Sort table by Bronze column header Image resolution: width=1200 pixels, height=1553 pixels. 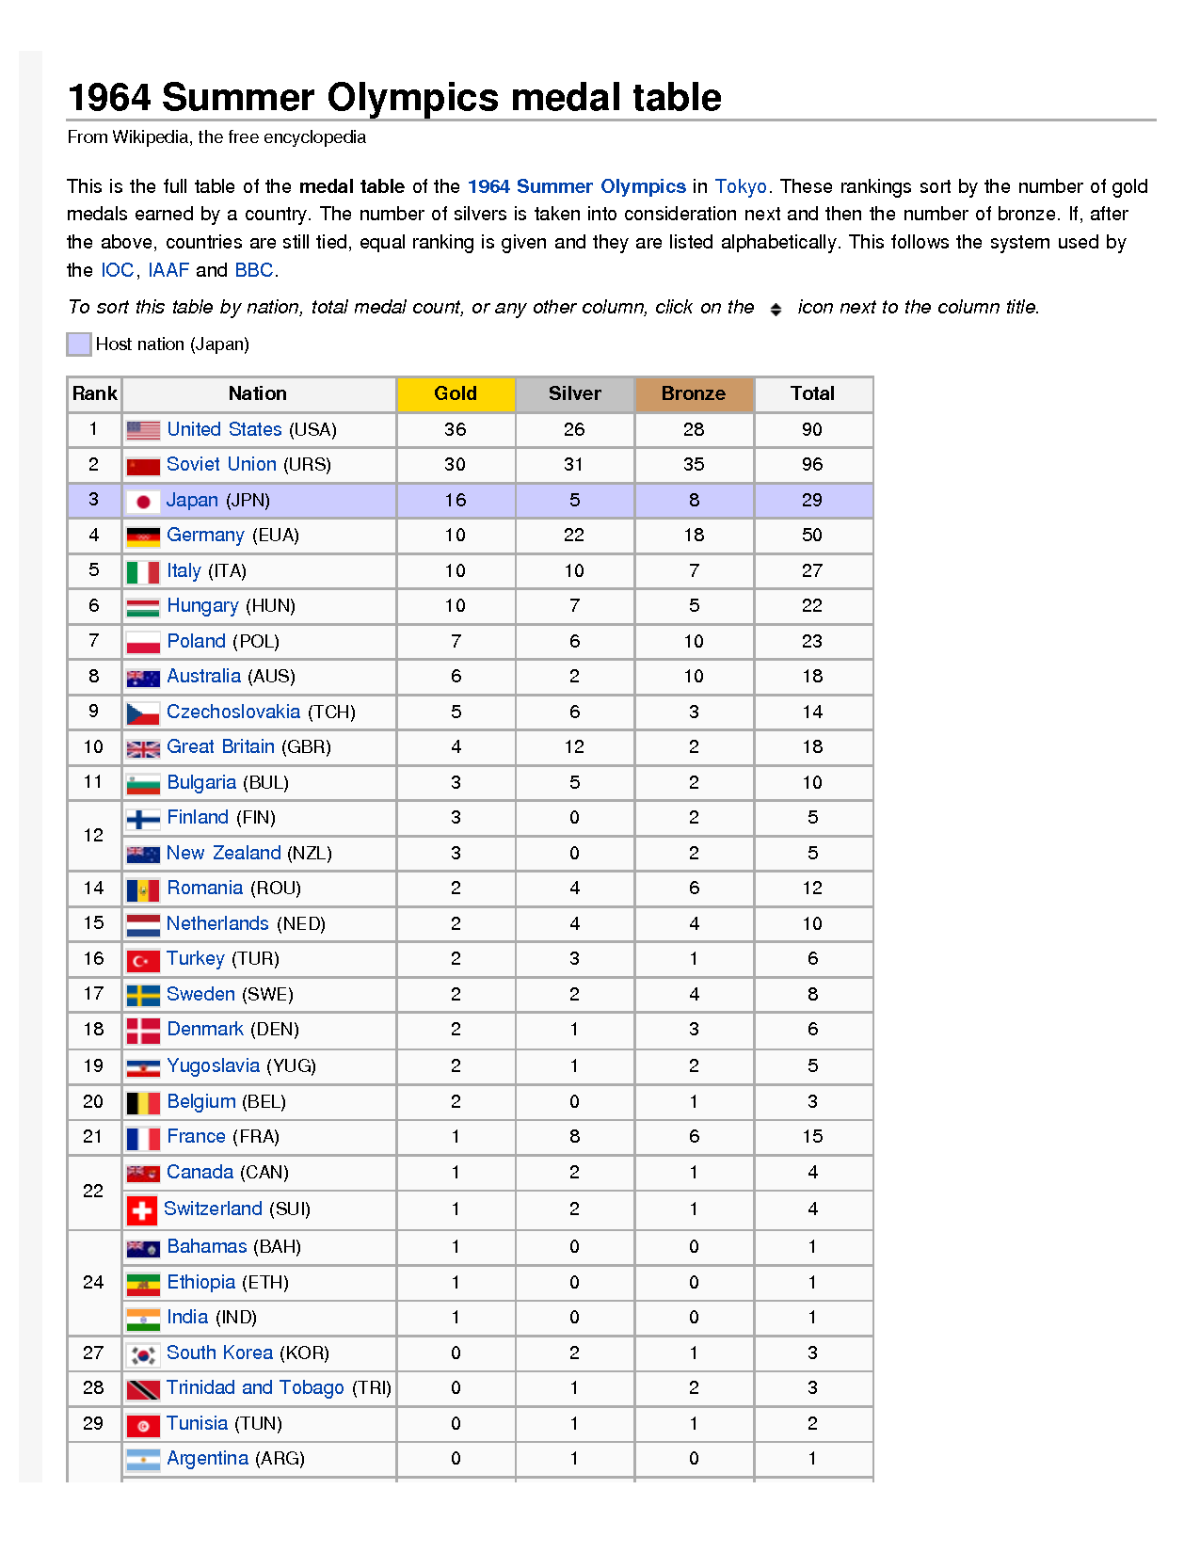coord(693,394)
